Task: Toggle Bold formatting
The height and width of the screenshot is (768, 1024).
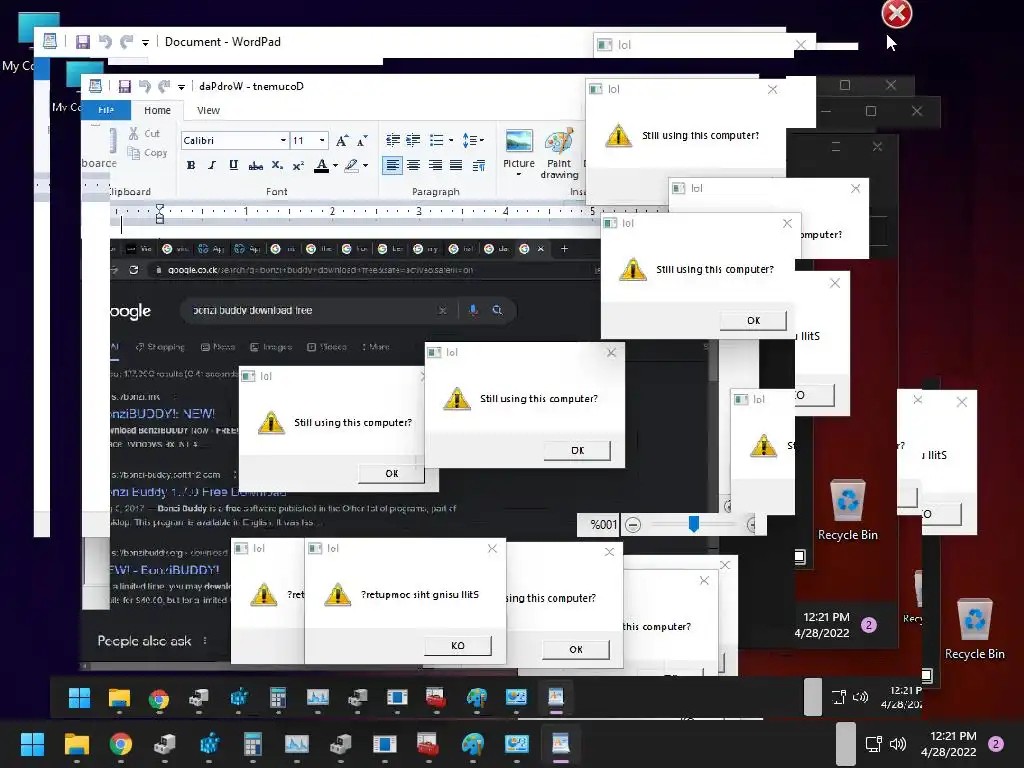Action: [191, 165]
